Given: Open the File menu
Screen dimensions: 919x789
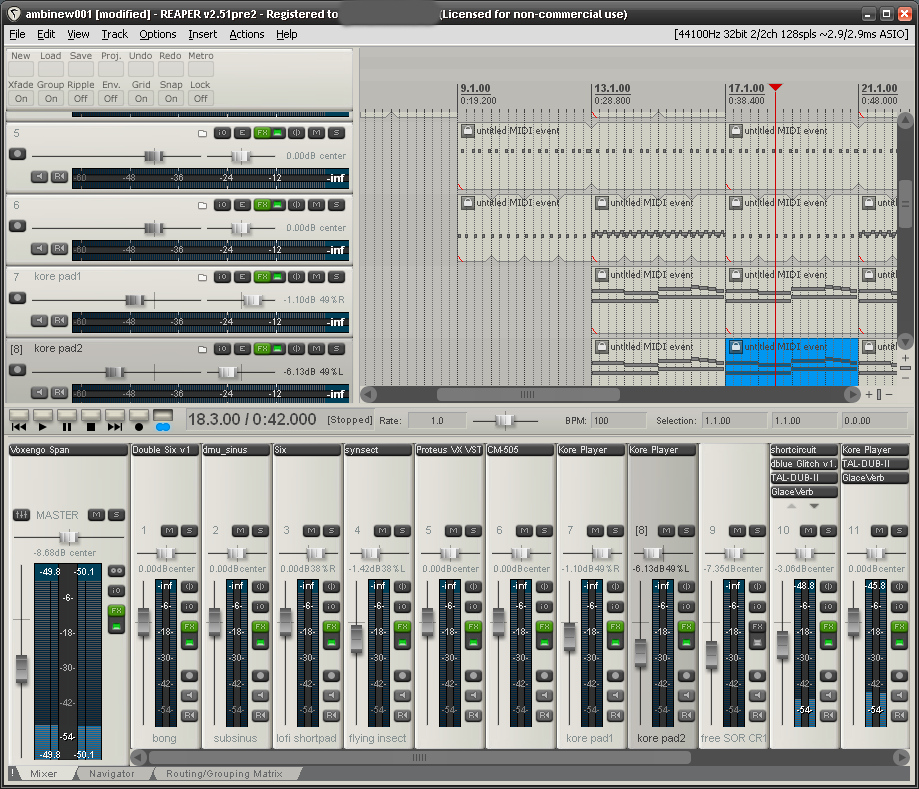Looking at the screenshot, I should point(17,34).
